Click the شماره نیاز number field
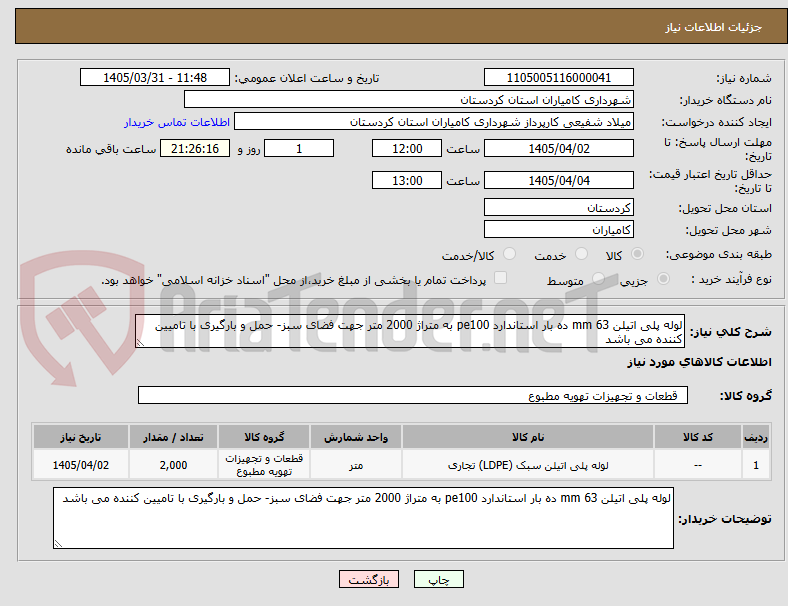 [x=558, y=77]
